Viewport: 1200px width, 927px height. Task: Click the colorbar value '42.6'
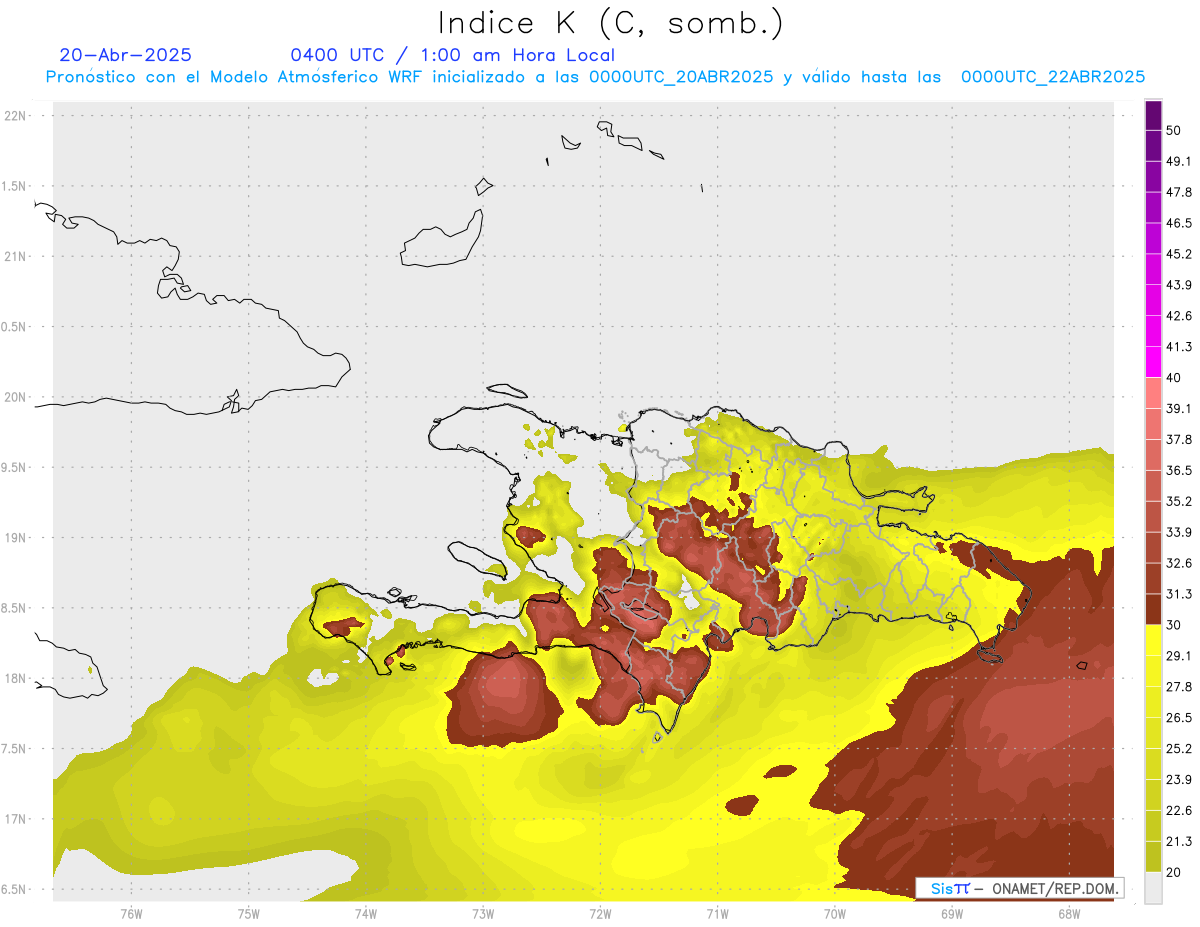tap(1179, 316)
